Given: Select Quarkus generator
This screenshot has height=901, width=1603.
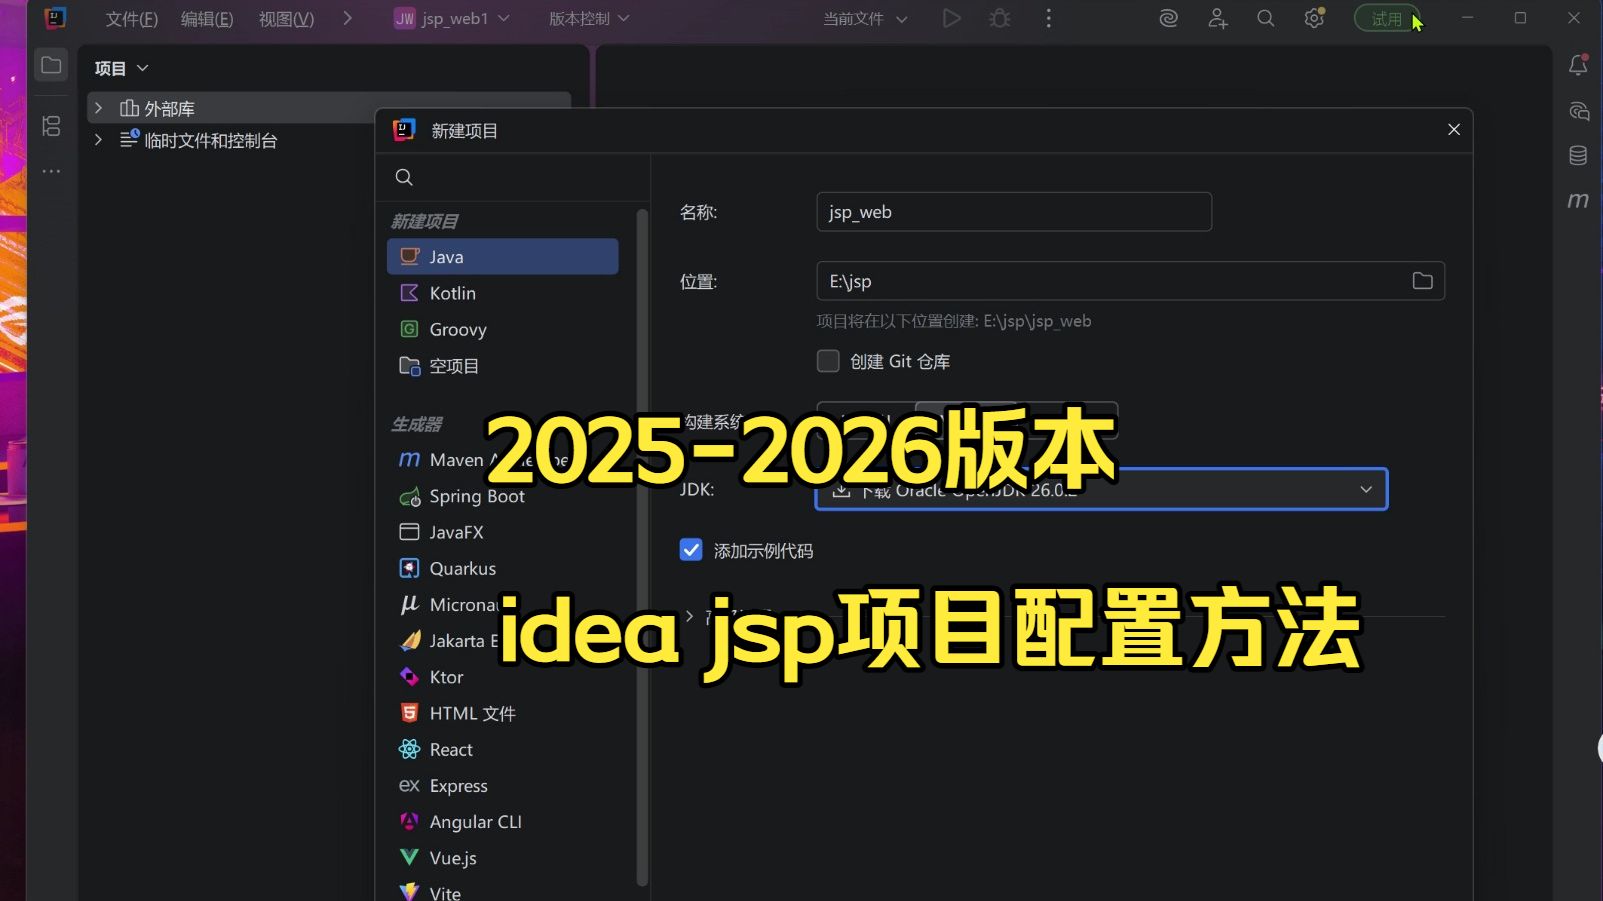Looking at the screenshot, I should tap(502, 568).
